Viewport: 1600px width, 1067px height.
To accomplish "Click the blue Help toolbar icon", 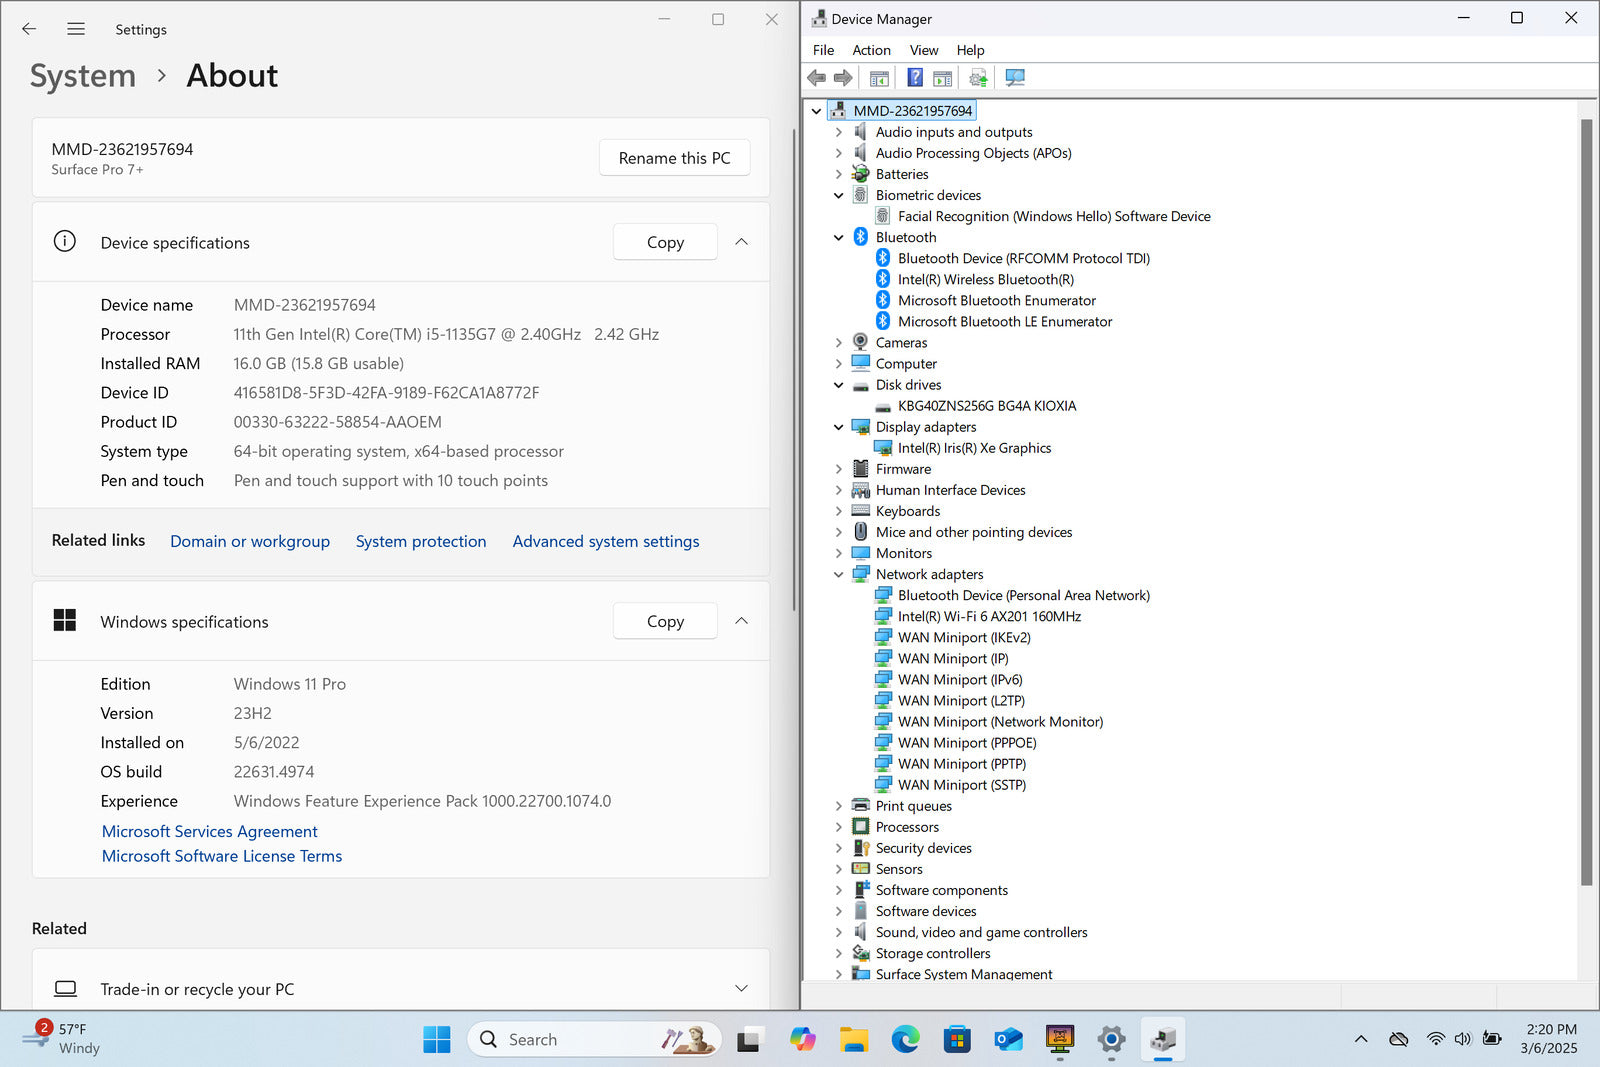I will [x=915, y=78].
